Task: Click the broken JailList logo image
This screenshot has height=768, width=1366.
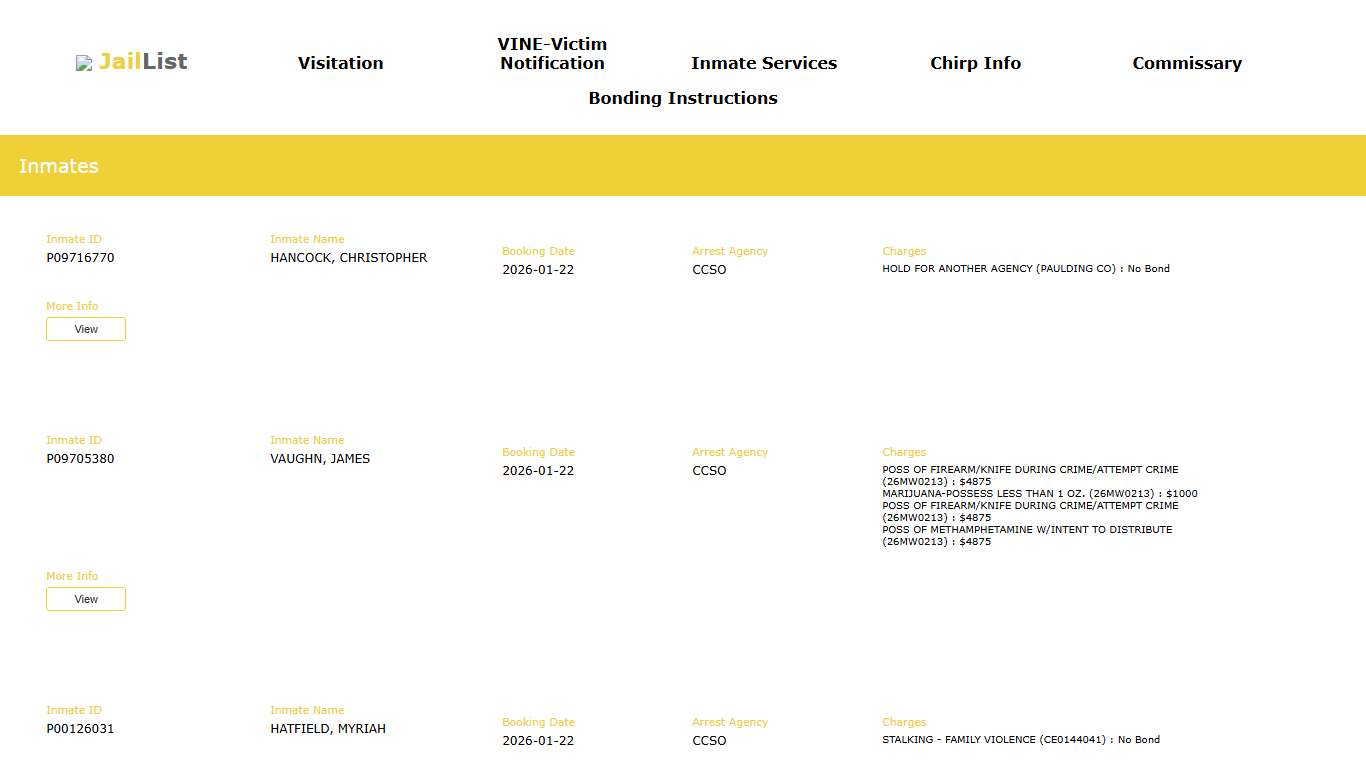Action: (x=84, y=63)
